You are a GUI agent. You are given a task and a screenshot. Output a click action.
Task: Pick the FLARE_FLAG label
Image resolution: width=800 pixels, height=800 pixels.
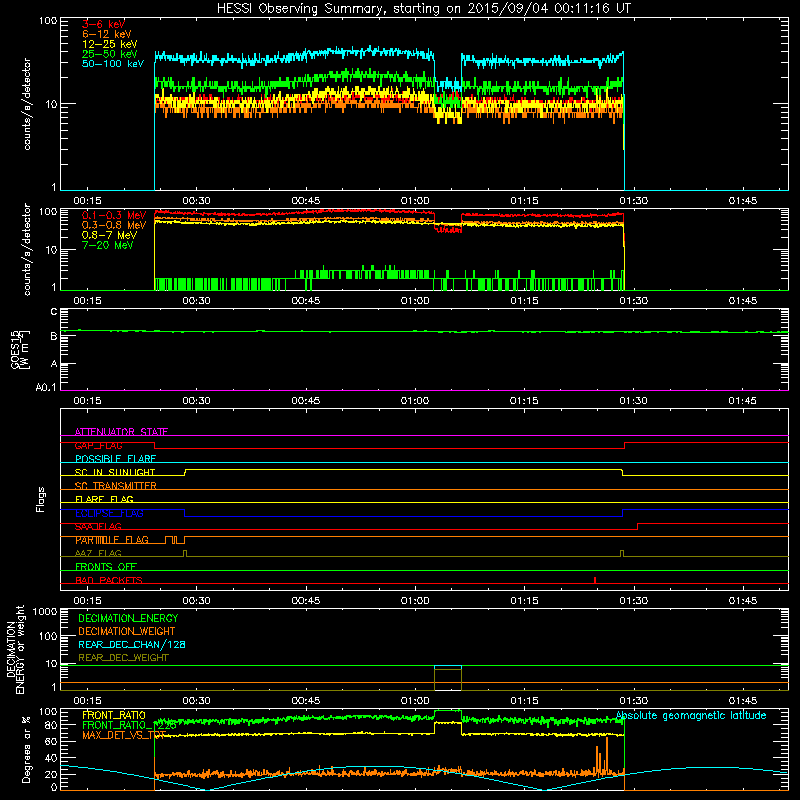coord(104,499)
